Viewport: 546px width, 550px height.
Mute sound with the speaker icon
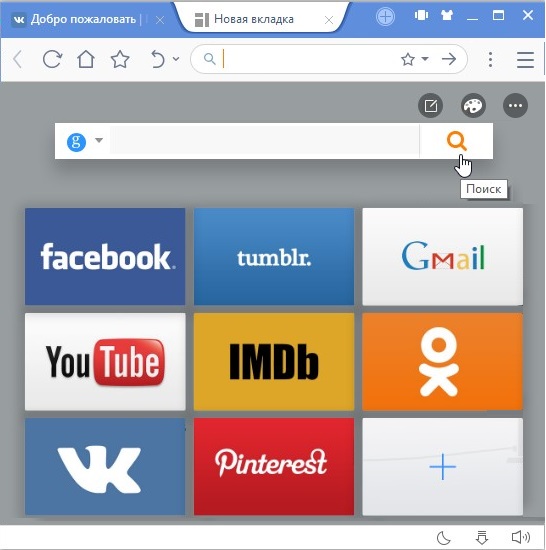[521, 537]
